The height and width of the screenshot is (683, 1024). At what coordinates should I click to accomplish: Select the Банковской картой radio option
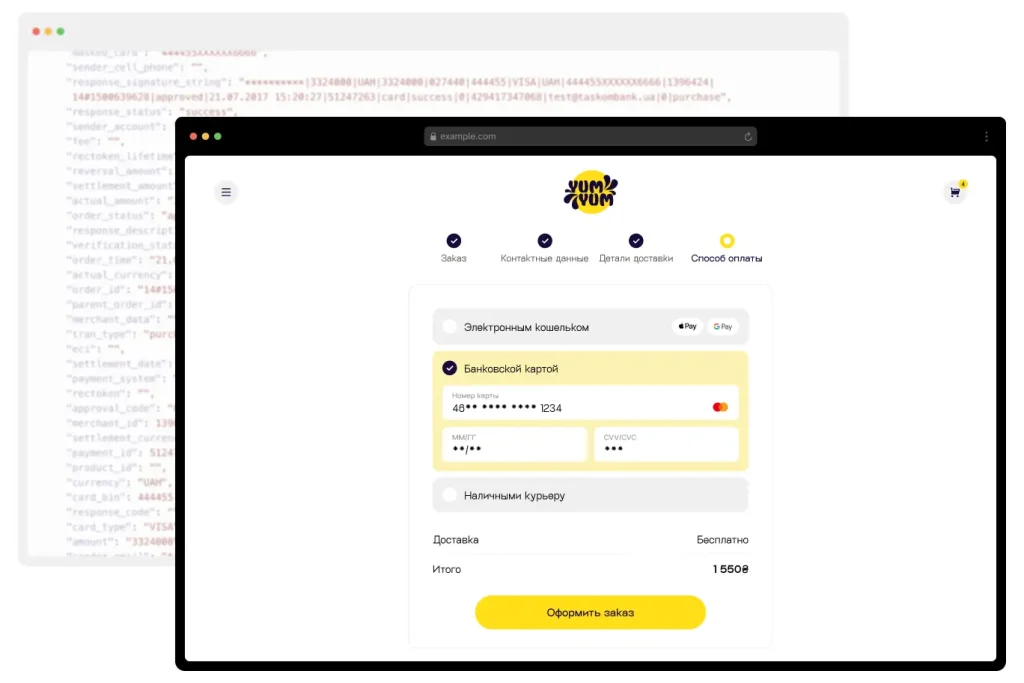point(449,368)
